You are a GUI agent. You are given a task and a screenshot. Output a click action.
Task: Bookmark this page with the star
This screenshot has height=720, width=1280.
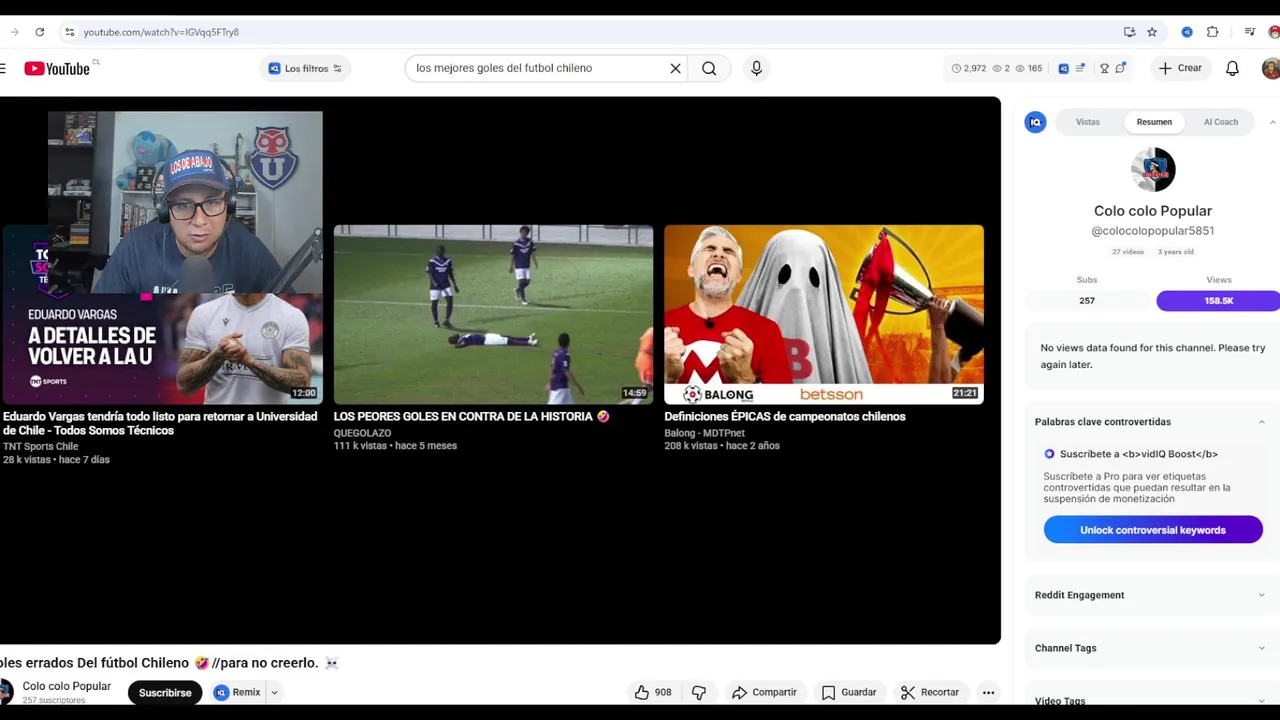tap(1152, 32)
